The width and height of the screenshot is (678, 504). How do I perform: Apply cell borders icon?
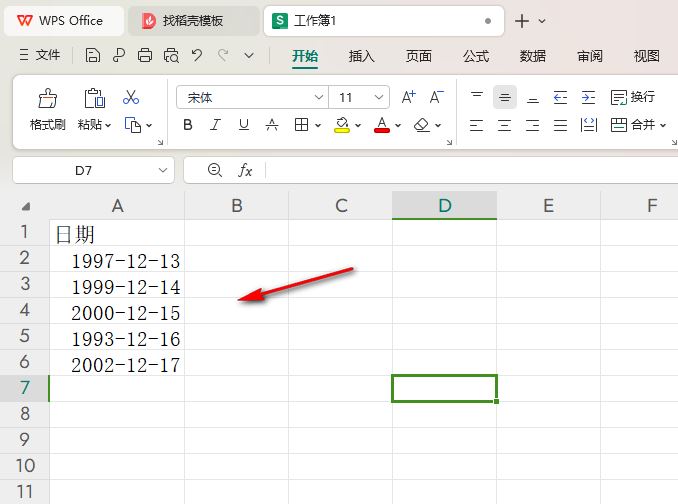pyautogui.click(x=301, y=125)
